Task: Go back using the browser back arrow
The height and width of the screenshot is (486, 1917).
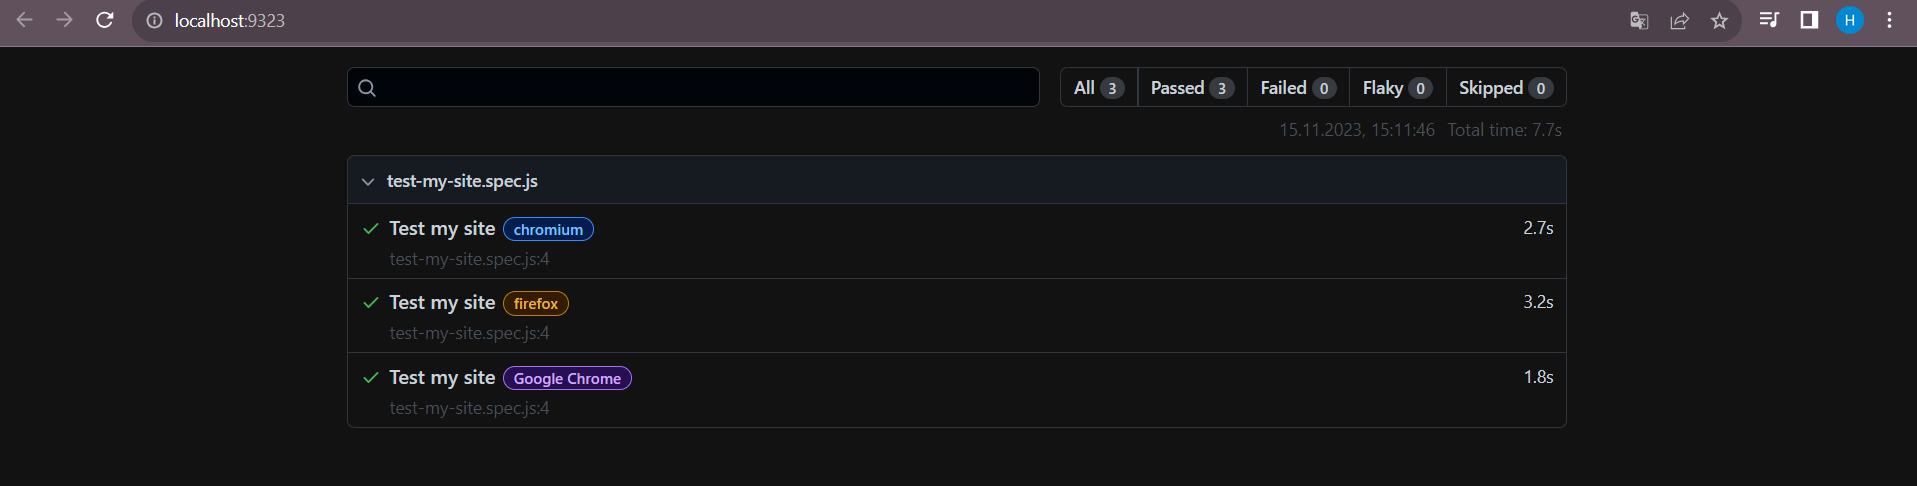Action: point(25,20)
